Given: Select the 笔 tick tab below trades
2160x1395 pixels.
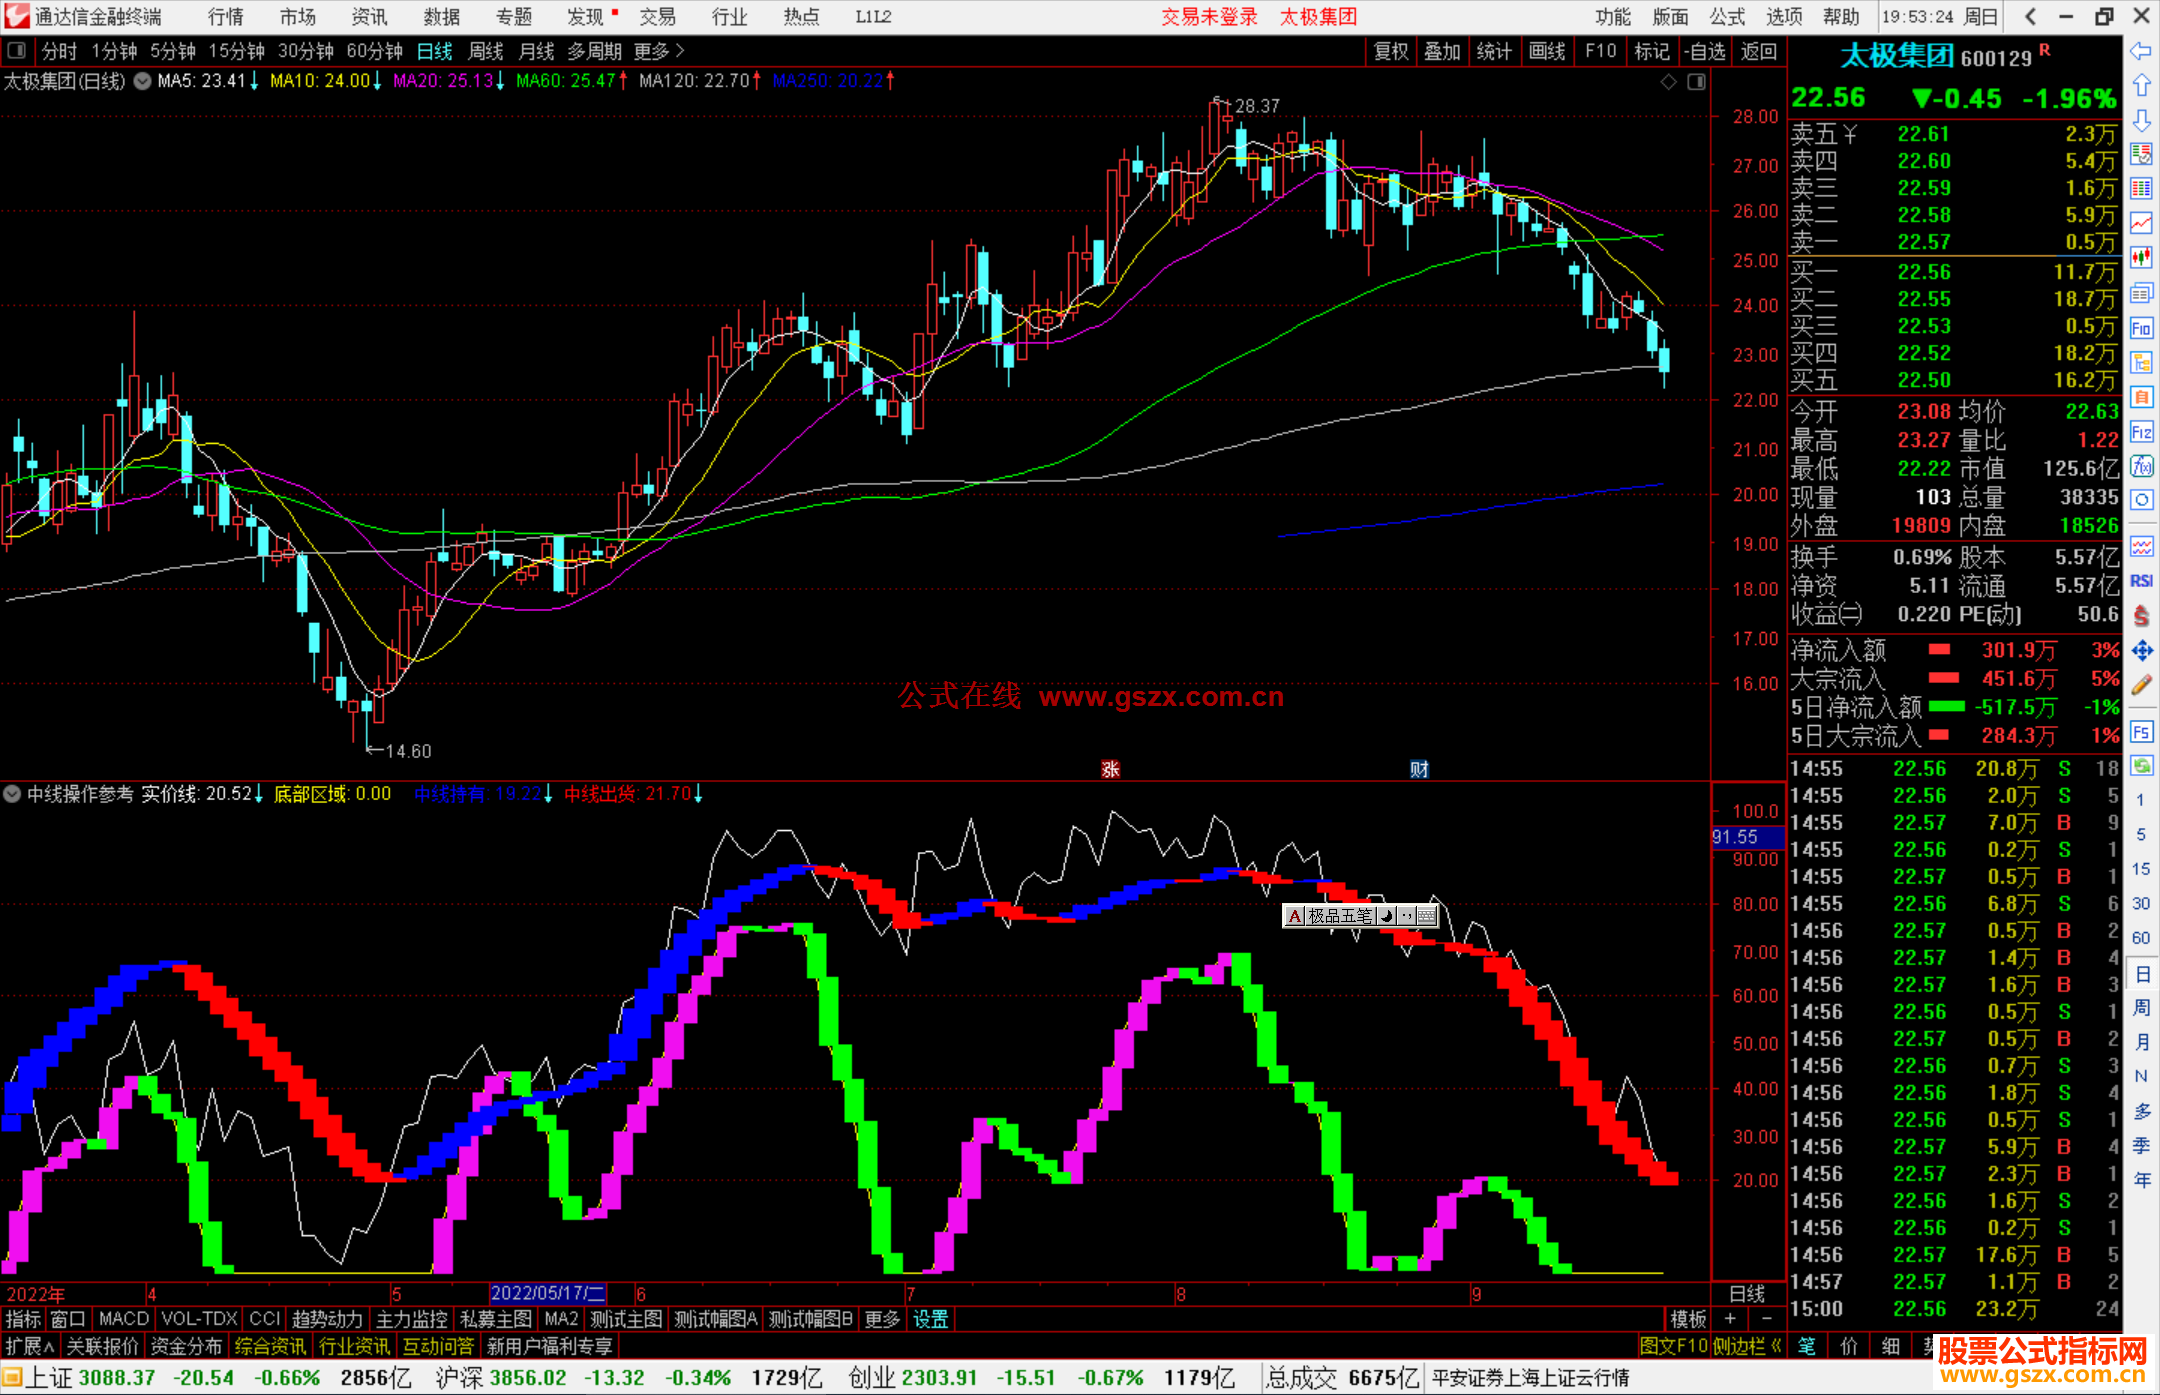Looking at the screenshot, I should (x=1806, y=1346).
